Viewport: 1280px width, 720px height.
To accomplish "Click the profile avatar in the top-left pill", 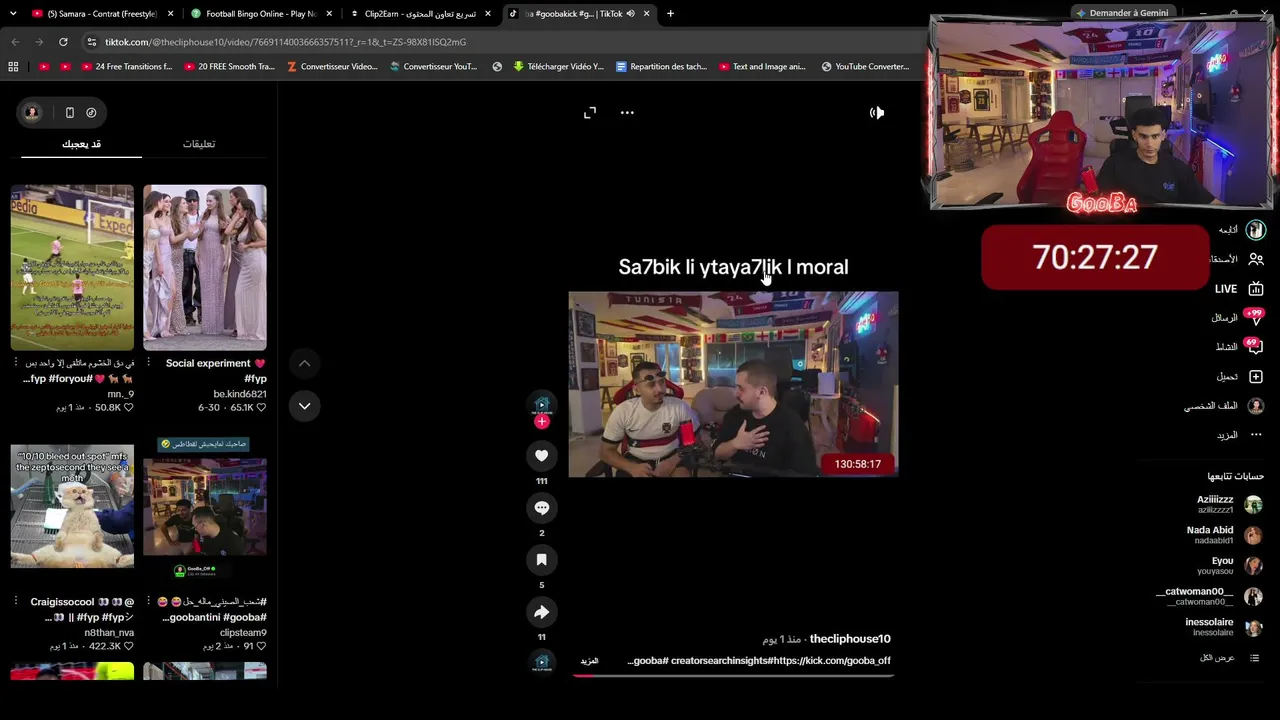I will pyautogui.click(x=32, y=113).
